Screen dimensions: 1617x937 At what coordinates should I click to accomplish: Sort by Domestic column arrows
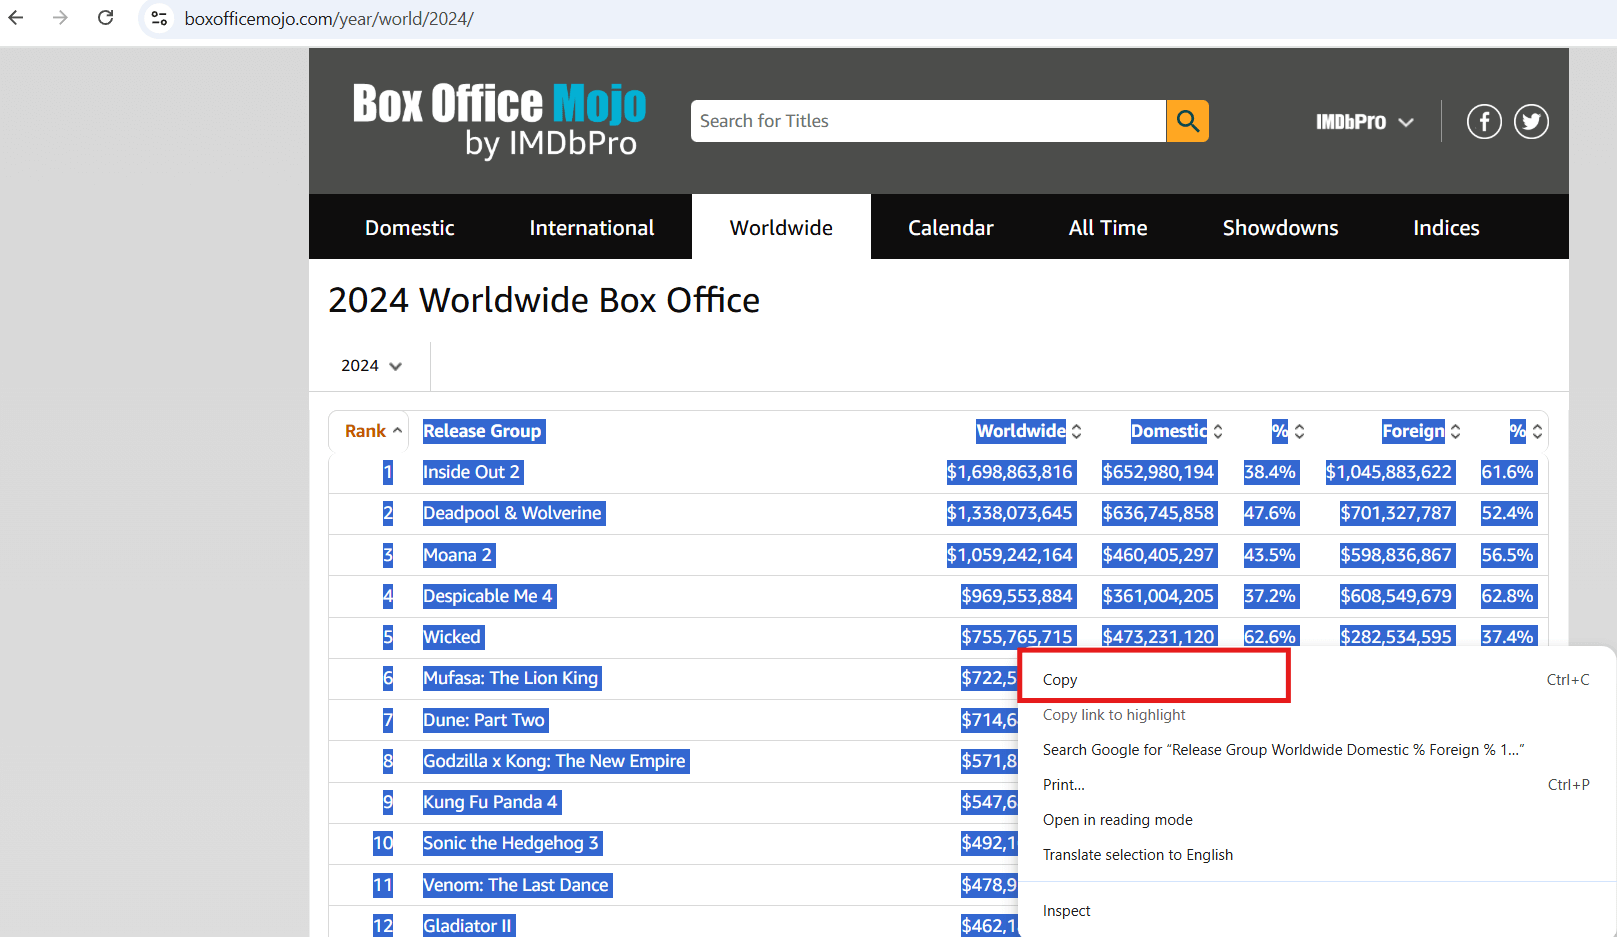click(x=1218, y=431)
